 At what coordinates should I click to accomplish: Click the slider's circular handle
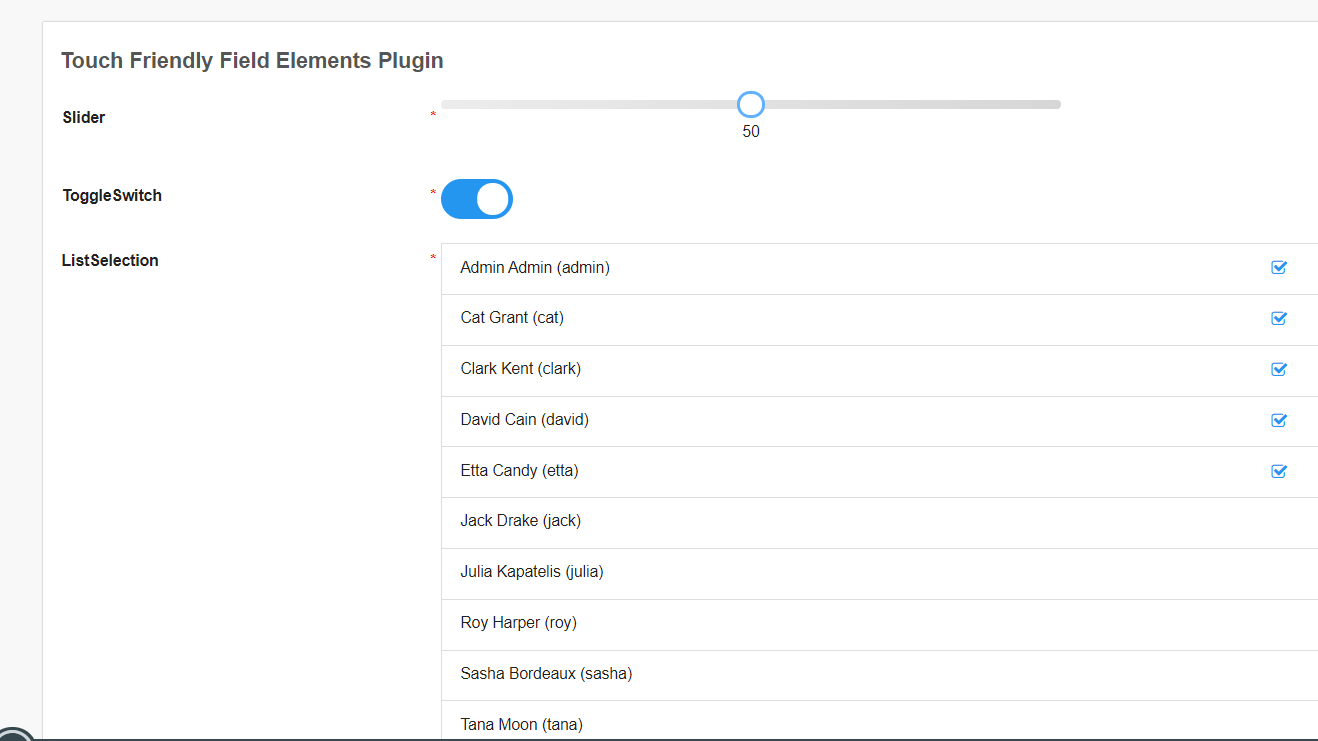click(x=750, y=104)
